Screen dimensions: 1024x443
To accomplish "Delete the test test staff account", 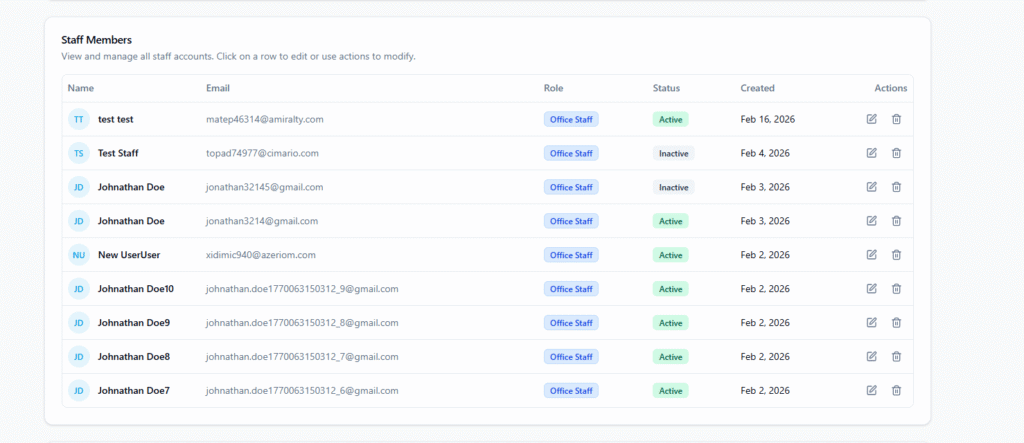I will tap(896, 119).
